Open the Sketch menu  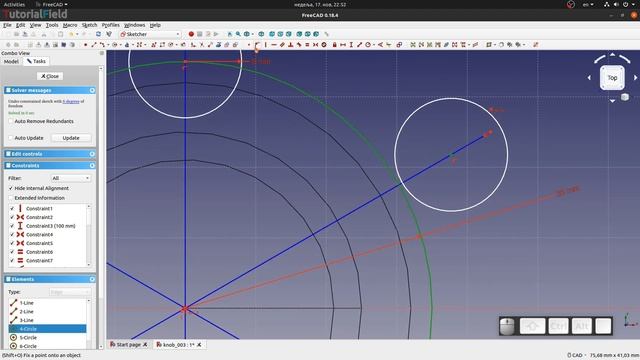tap(89, 25)
